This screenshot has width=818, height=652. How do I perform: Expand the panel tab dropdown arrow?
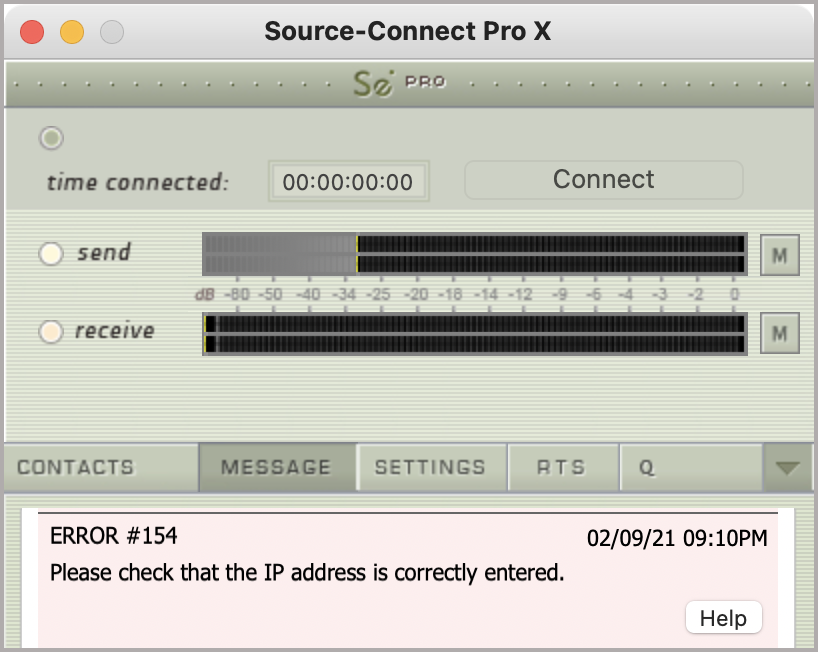[x=787, y=468]
